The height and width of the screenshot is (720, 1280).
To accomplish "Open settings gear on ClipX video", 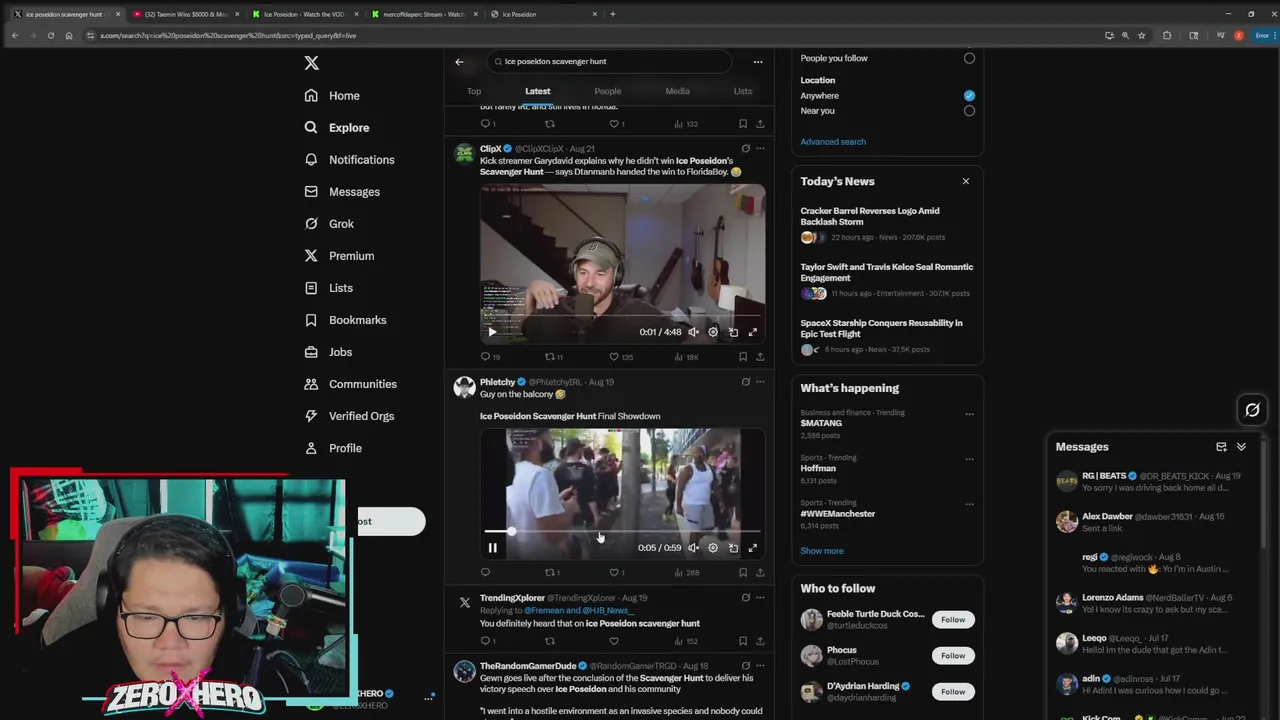I will click(713, 332).
